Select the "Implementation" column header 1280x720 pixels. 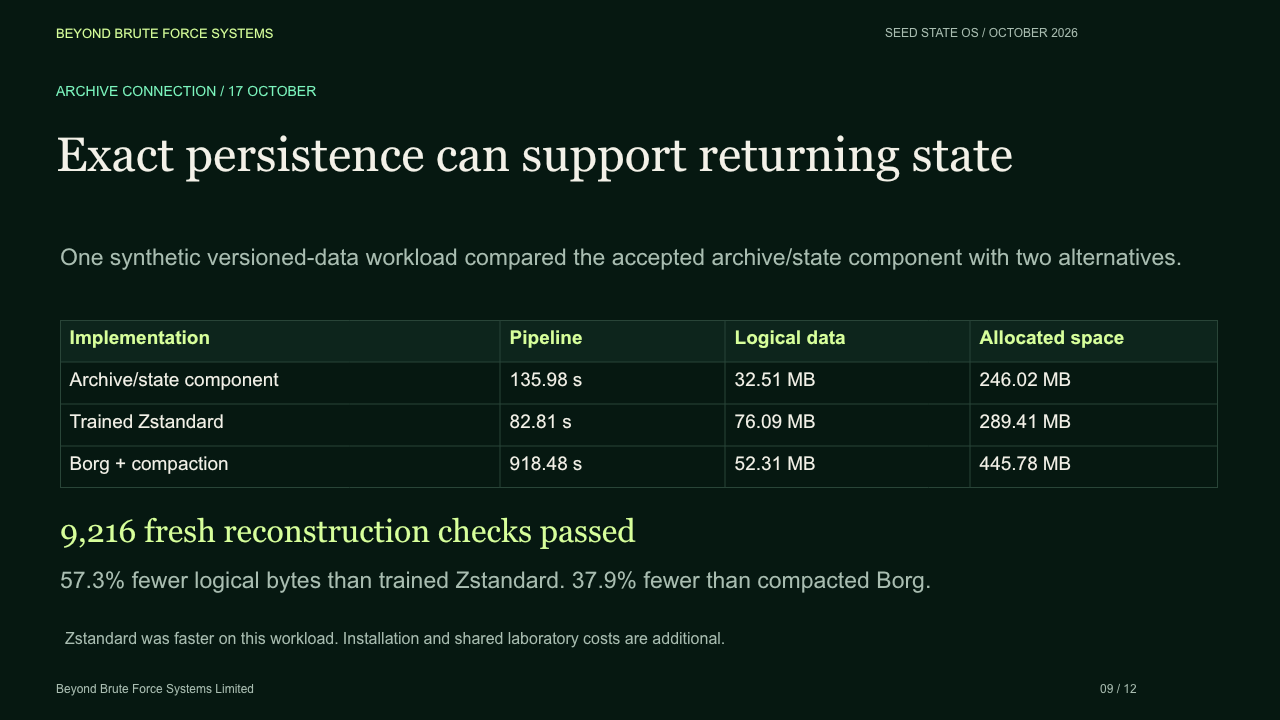point(280,341)
